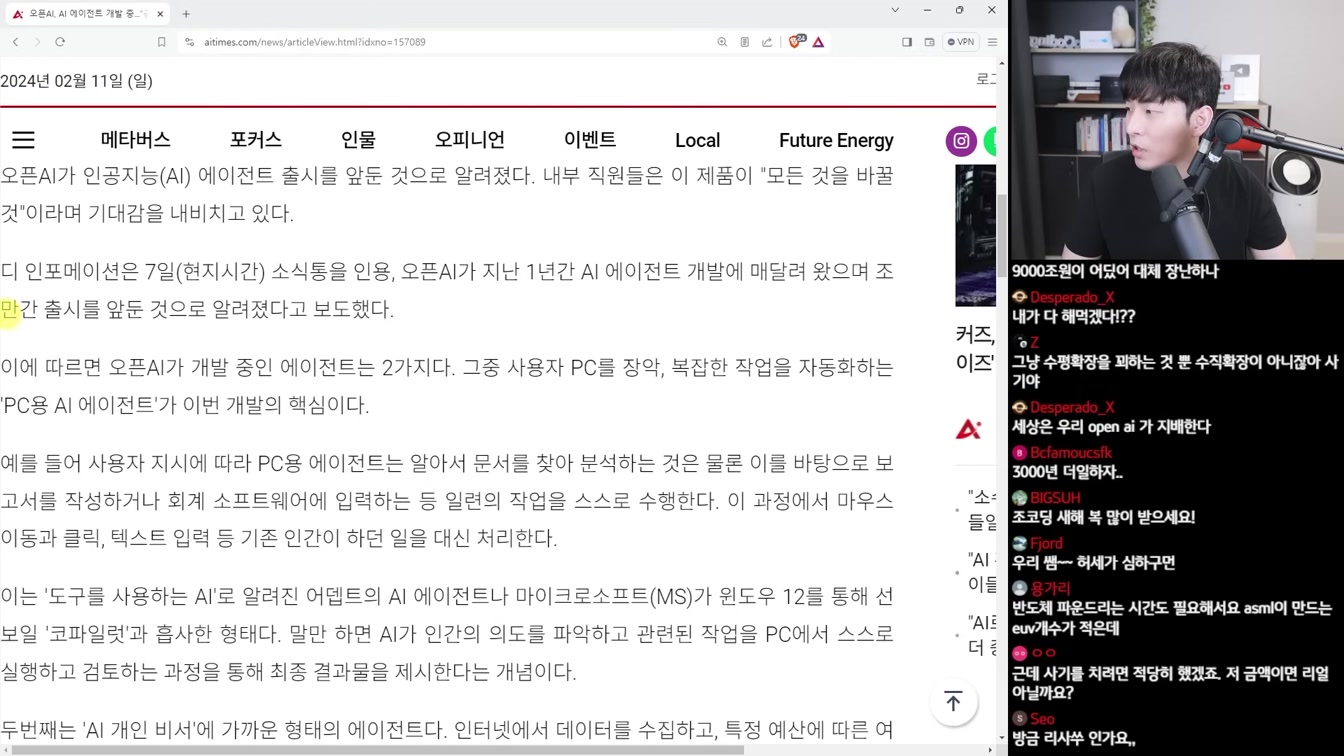Expand the tab search dropdown arrow
Screen dimensions: 1344x756
pyautogui.click(x=895, y=10)
